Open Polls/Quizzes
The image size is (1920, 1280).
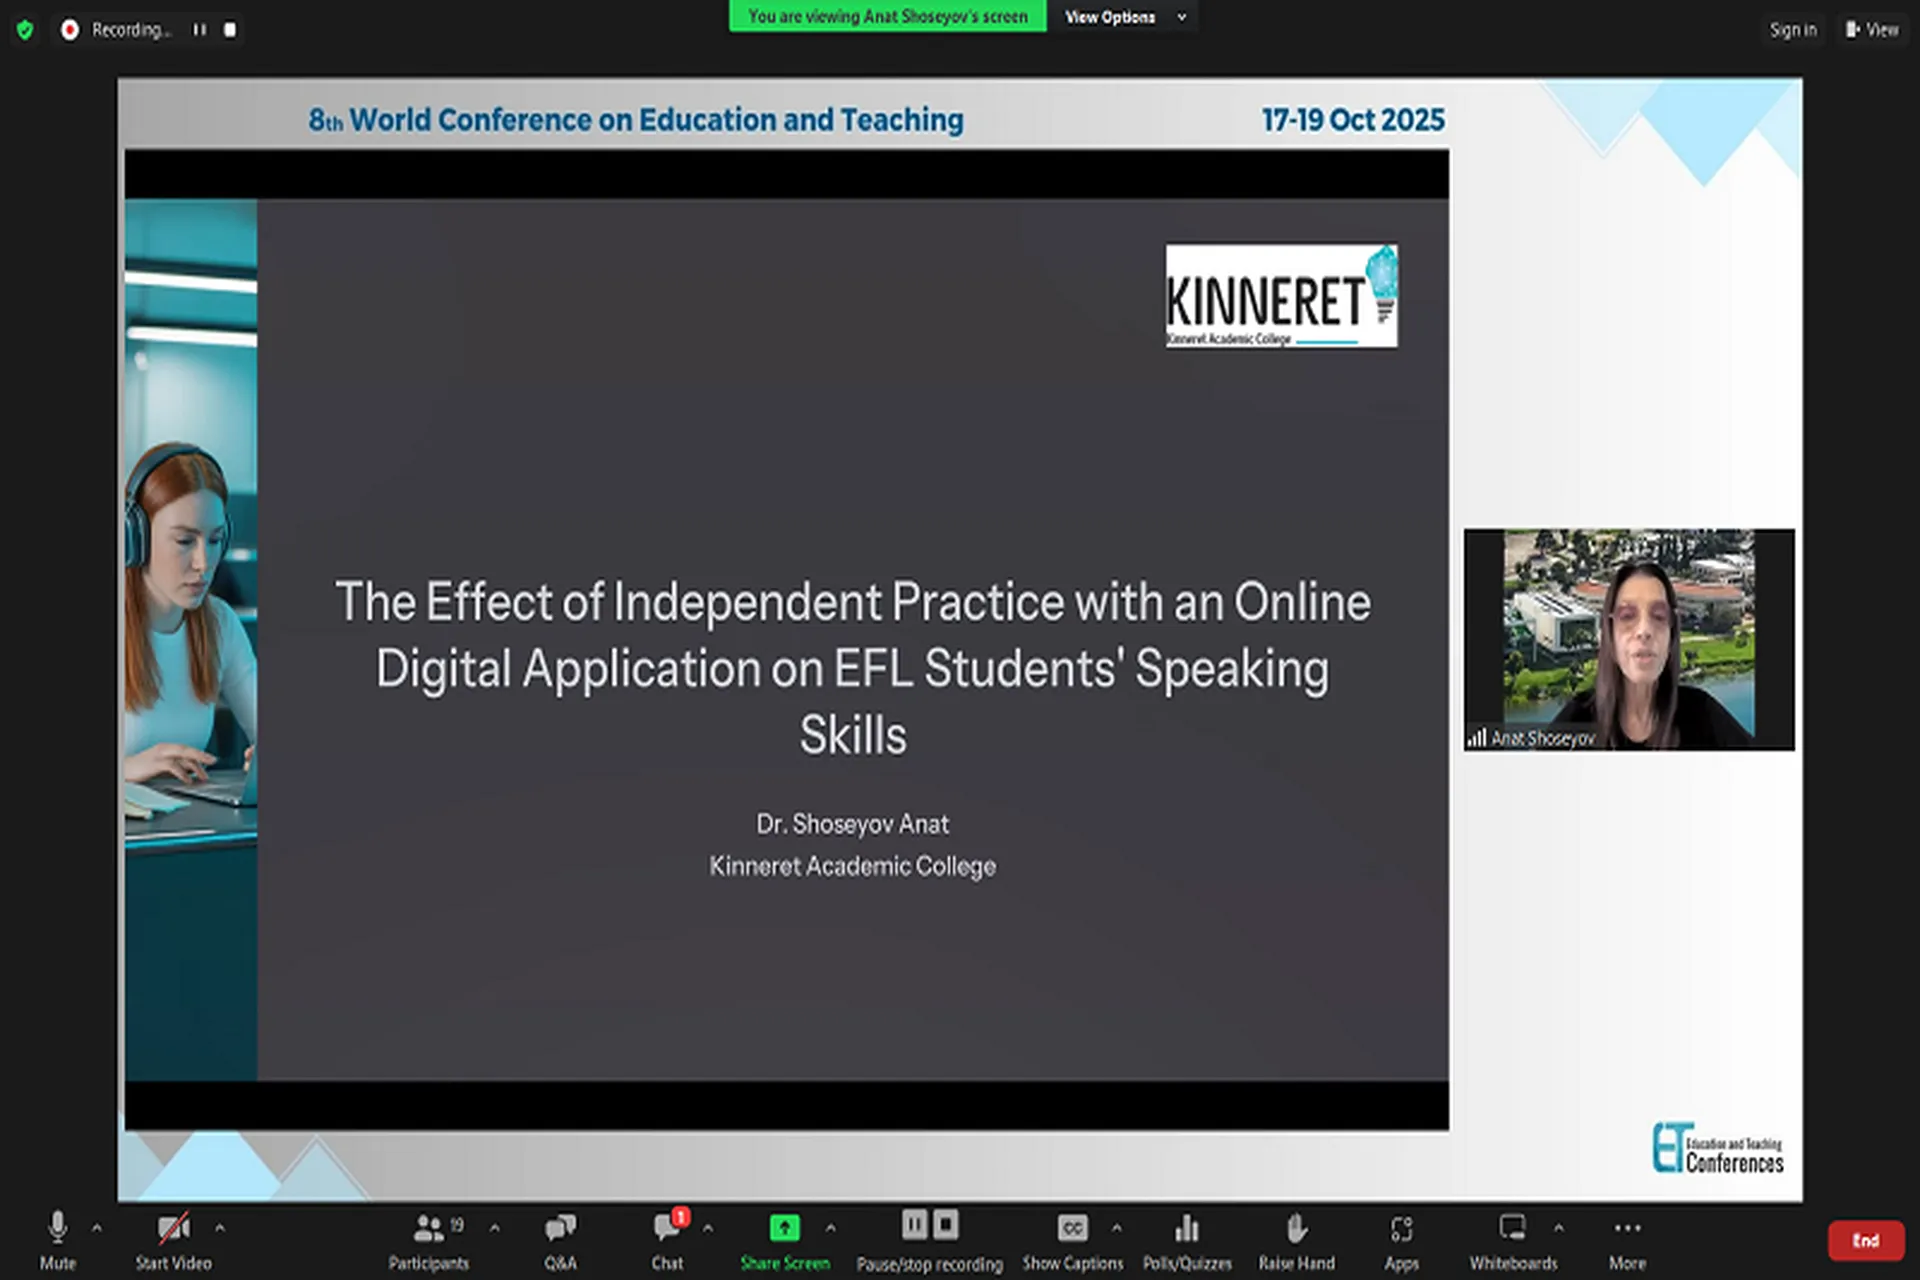1187,1228
